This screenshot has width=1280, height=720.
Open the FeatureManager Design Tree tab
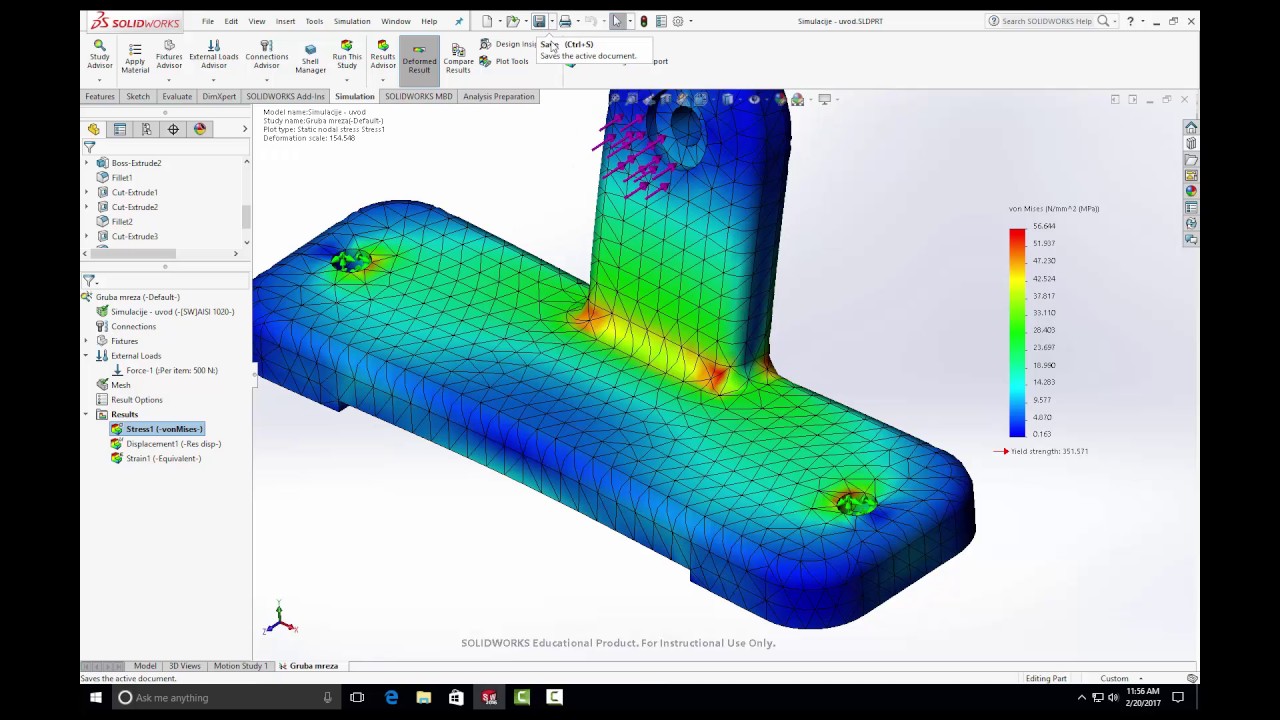point(94,129)
